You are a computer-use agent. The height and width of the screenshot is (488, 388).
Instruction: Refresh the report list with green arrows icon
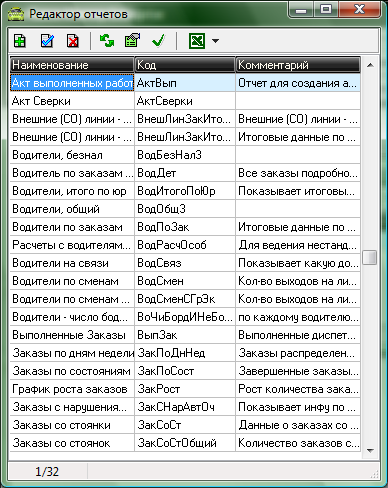(x=107, y=41)
